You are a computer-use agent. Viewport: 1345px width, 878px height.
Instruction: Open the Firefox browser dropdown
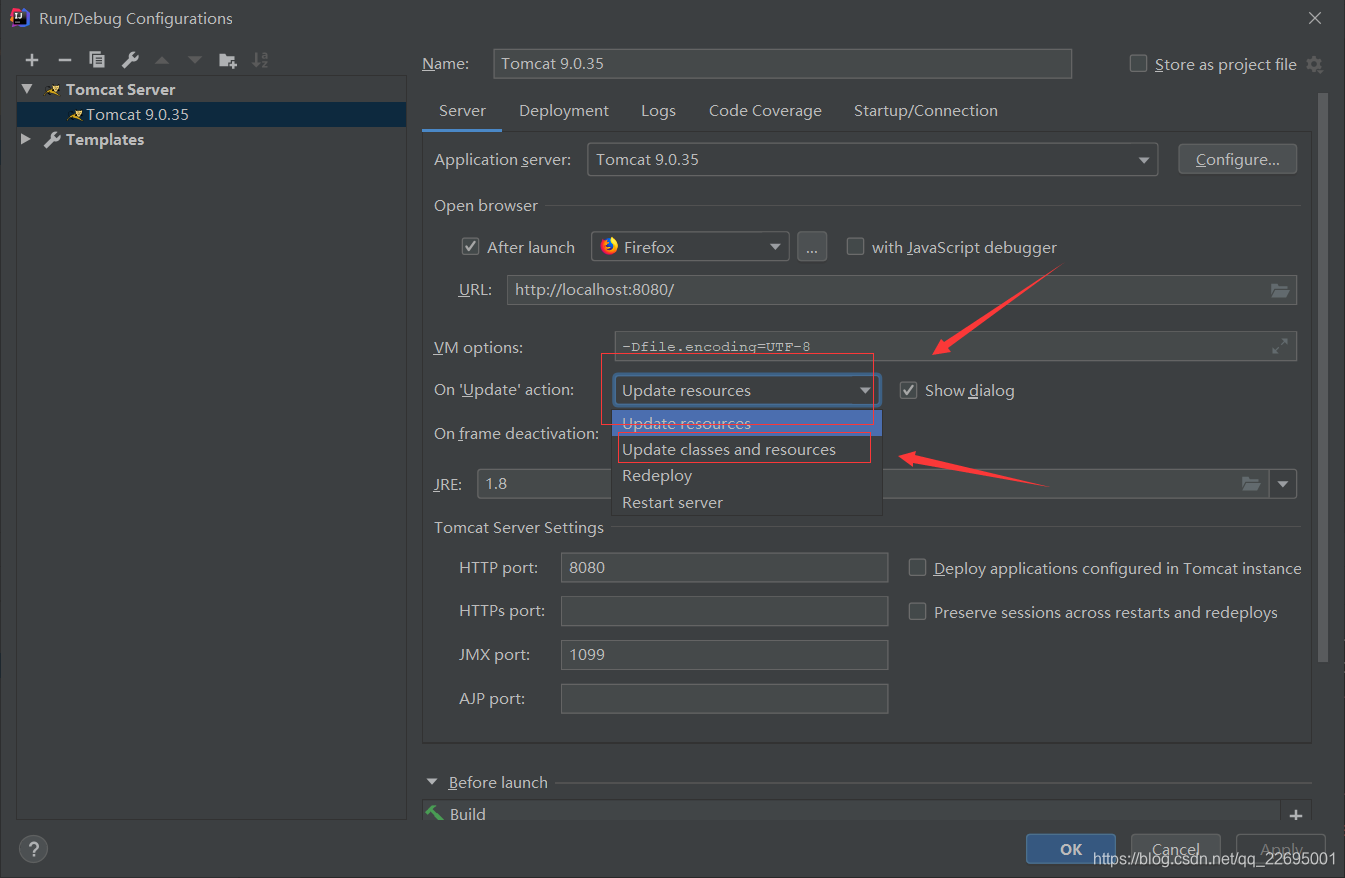pyautogui.click(x=690, y=247)
